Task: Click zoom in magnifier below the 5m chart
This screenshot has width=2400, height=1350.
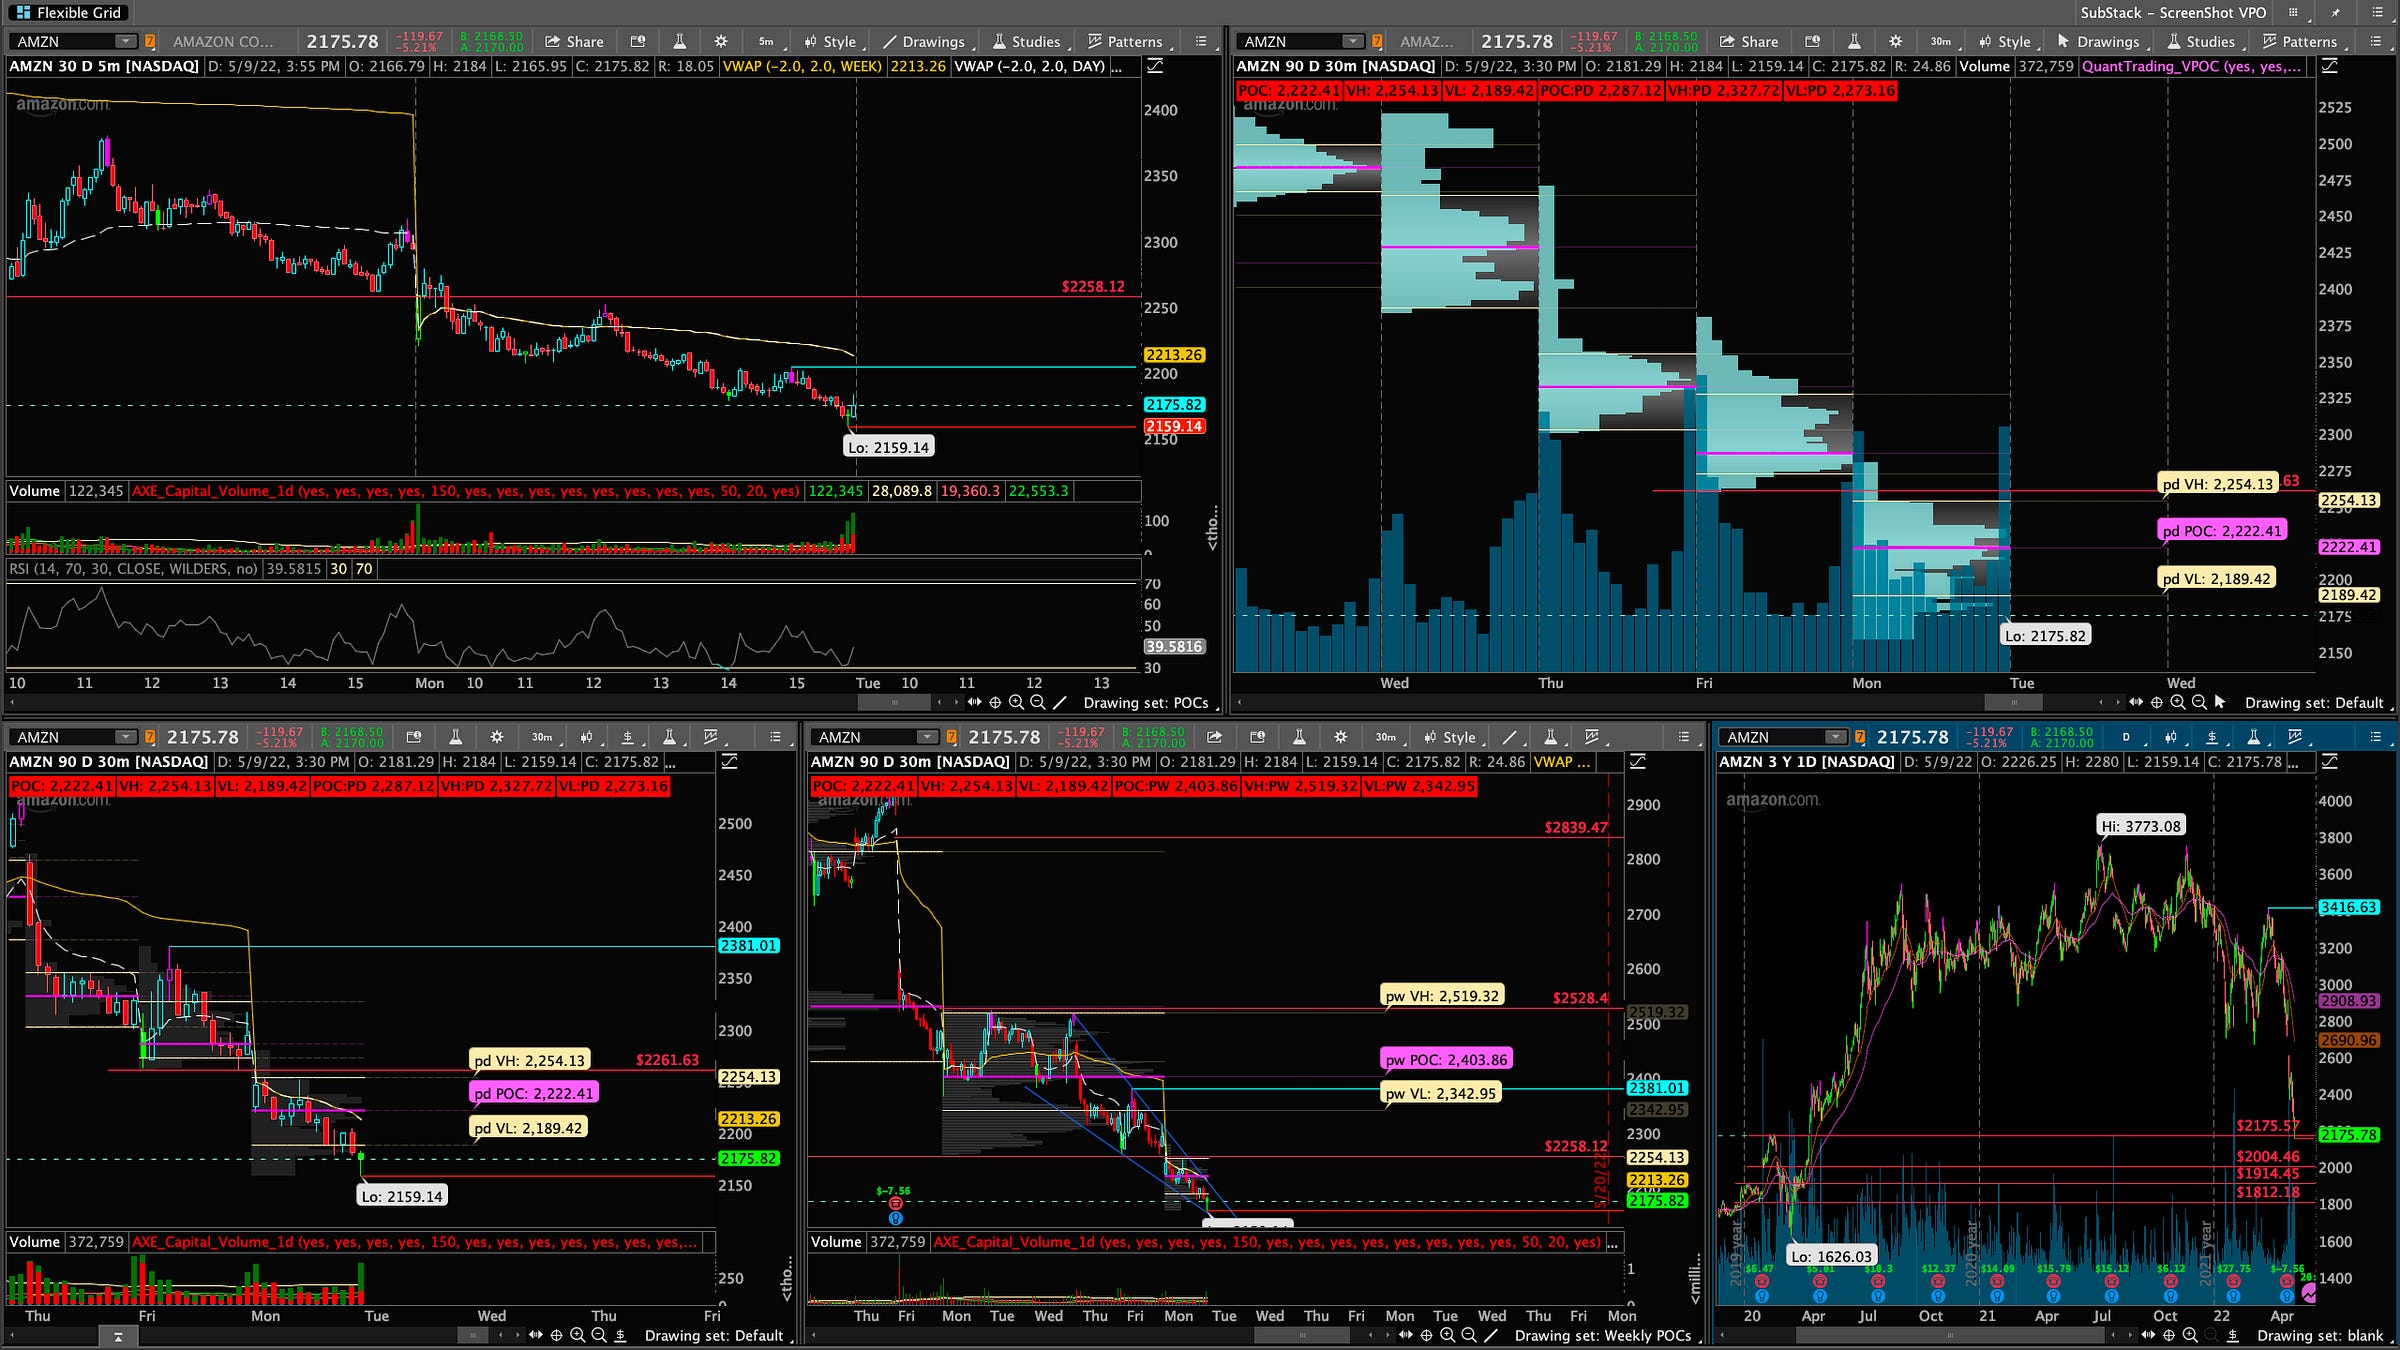Action: pyautogui.click(x=1016, y=702)
